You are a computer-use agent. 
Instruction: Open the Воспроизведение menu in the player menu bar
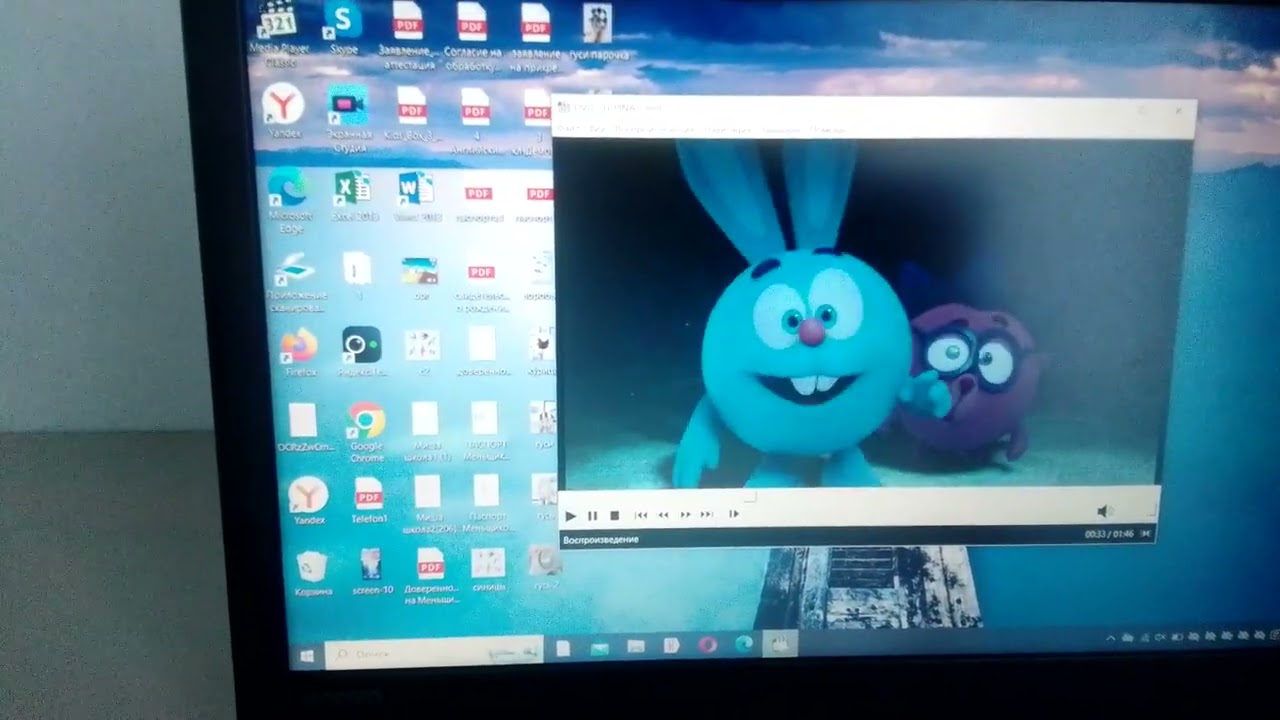pyautogui.click(x=654, y=130)
